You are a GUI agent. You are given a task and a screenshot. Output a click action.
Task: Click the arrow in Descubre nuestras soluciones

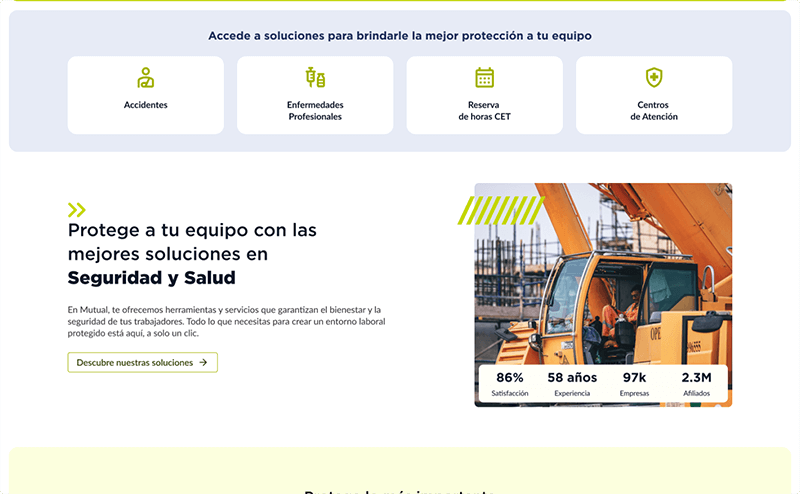[203, 362]
